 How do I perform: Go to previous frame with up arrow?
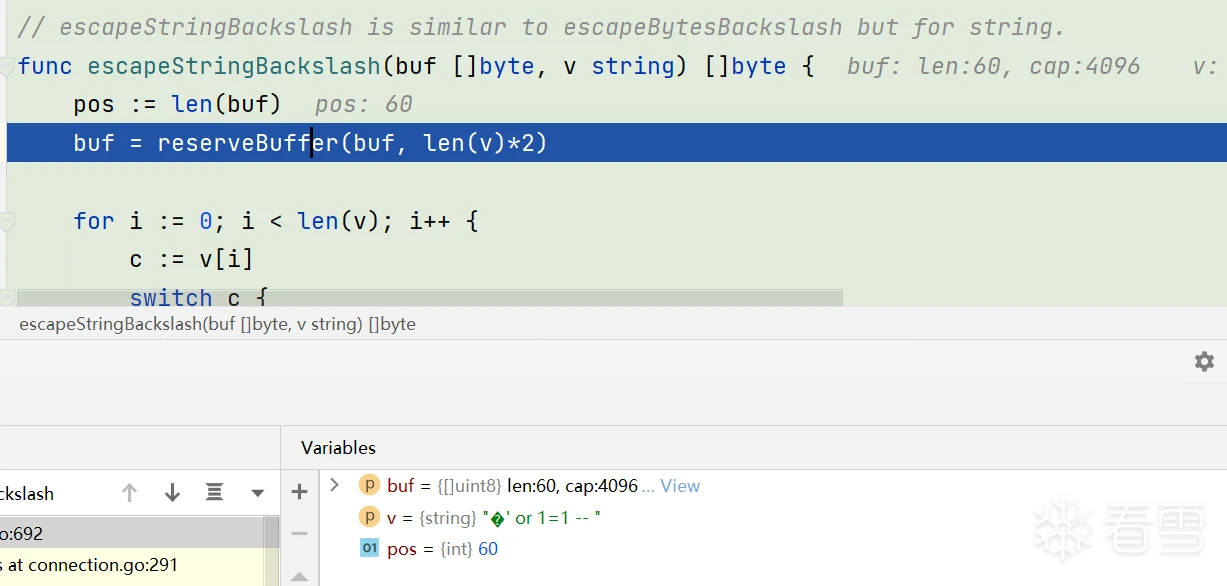point(129,492)
